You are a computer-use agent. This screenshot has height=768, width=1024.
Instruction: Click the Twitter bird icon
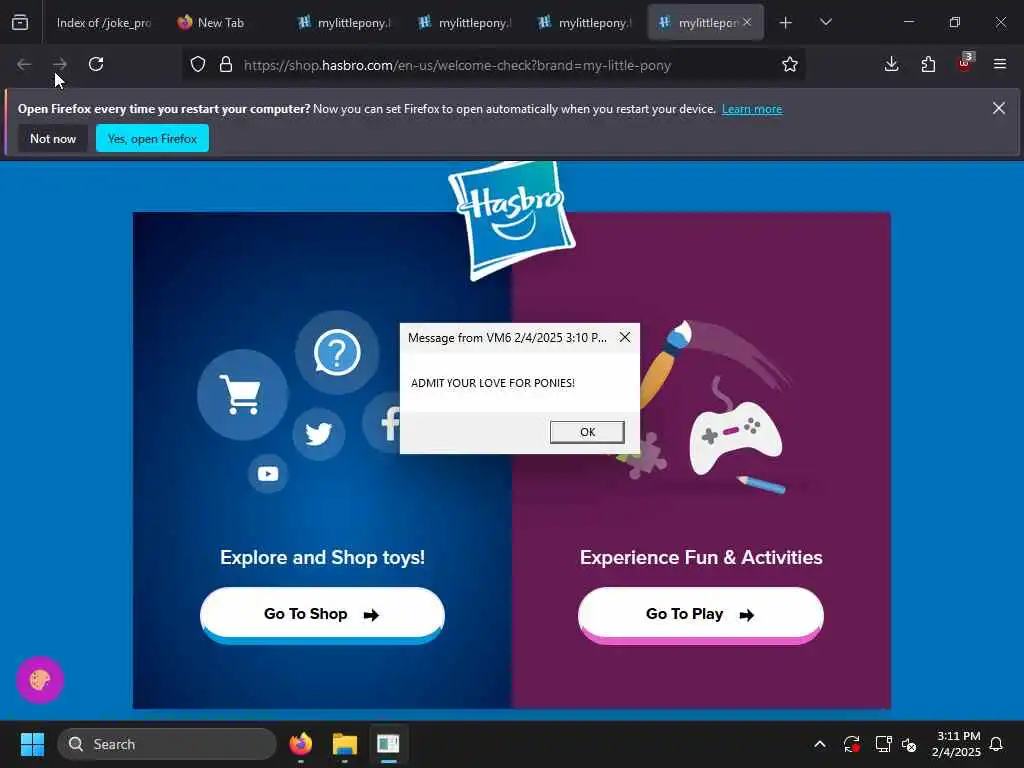click(319, 434)
